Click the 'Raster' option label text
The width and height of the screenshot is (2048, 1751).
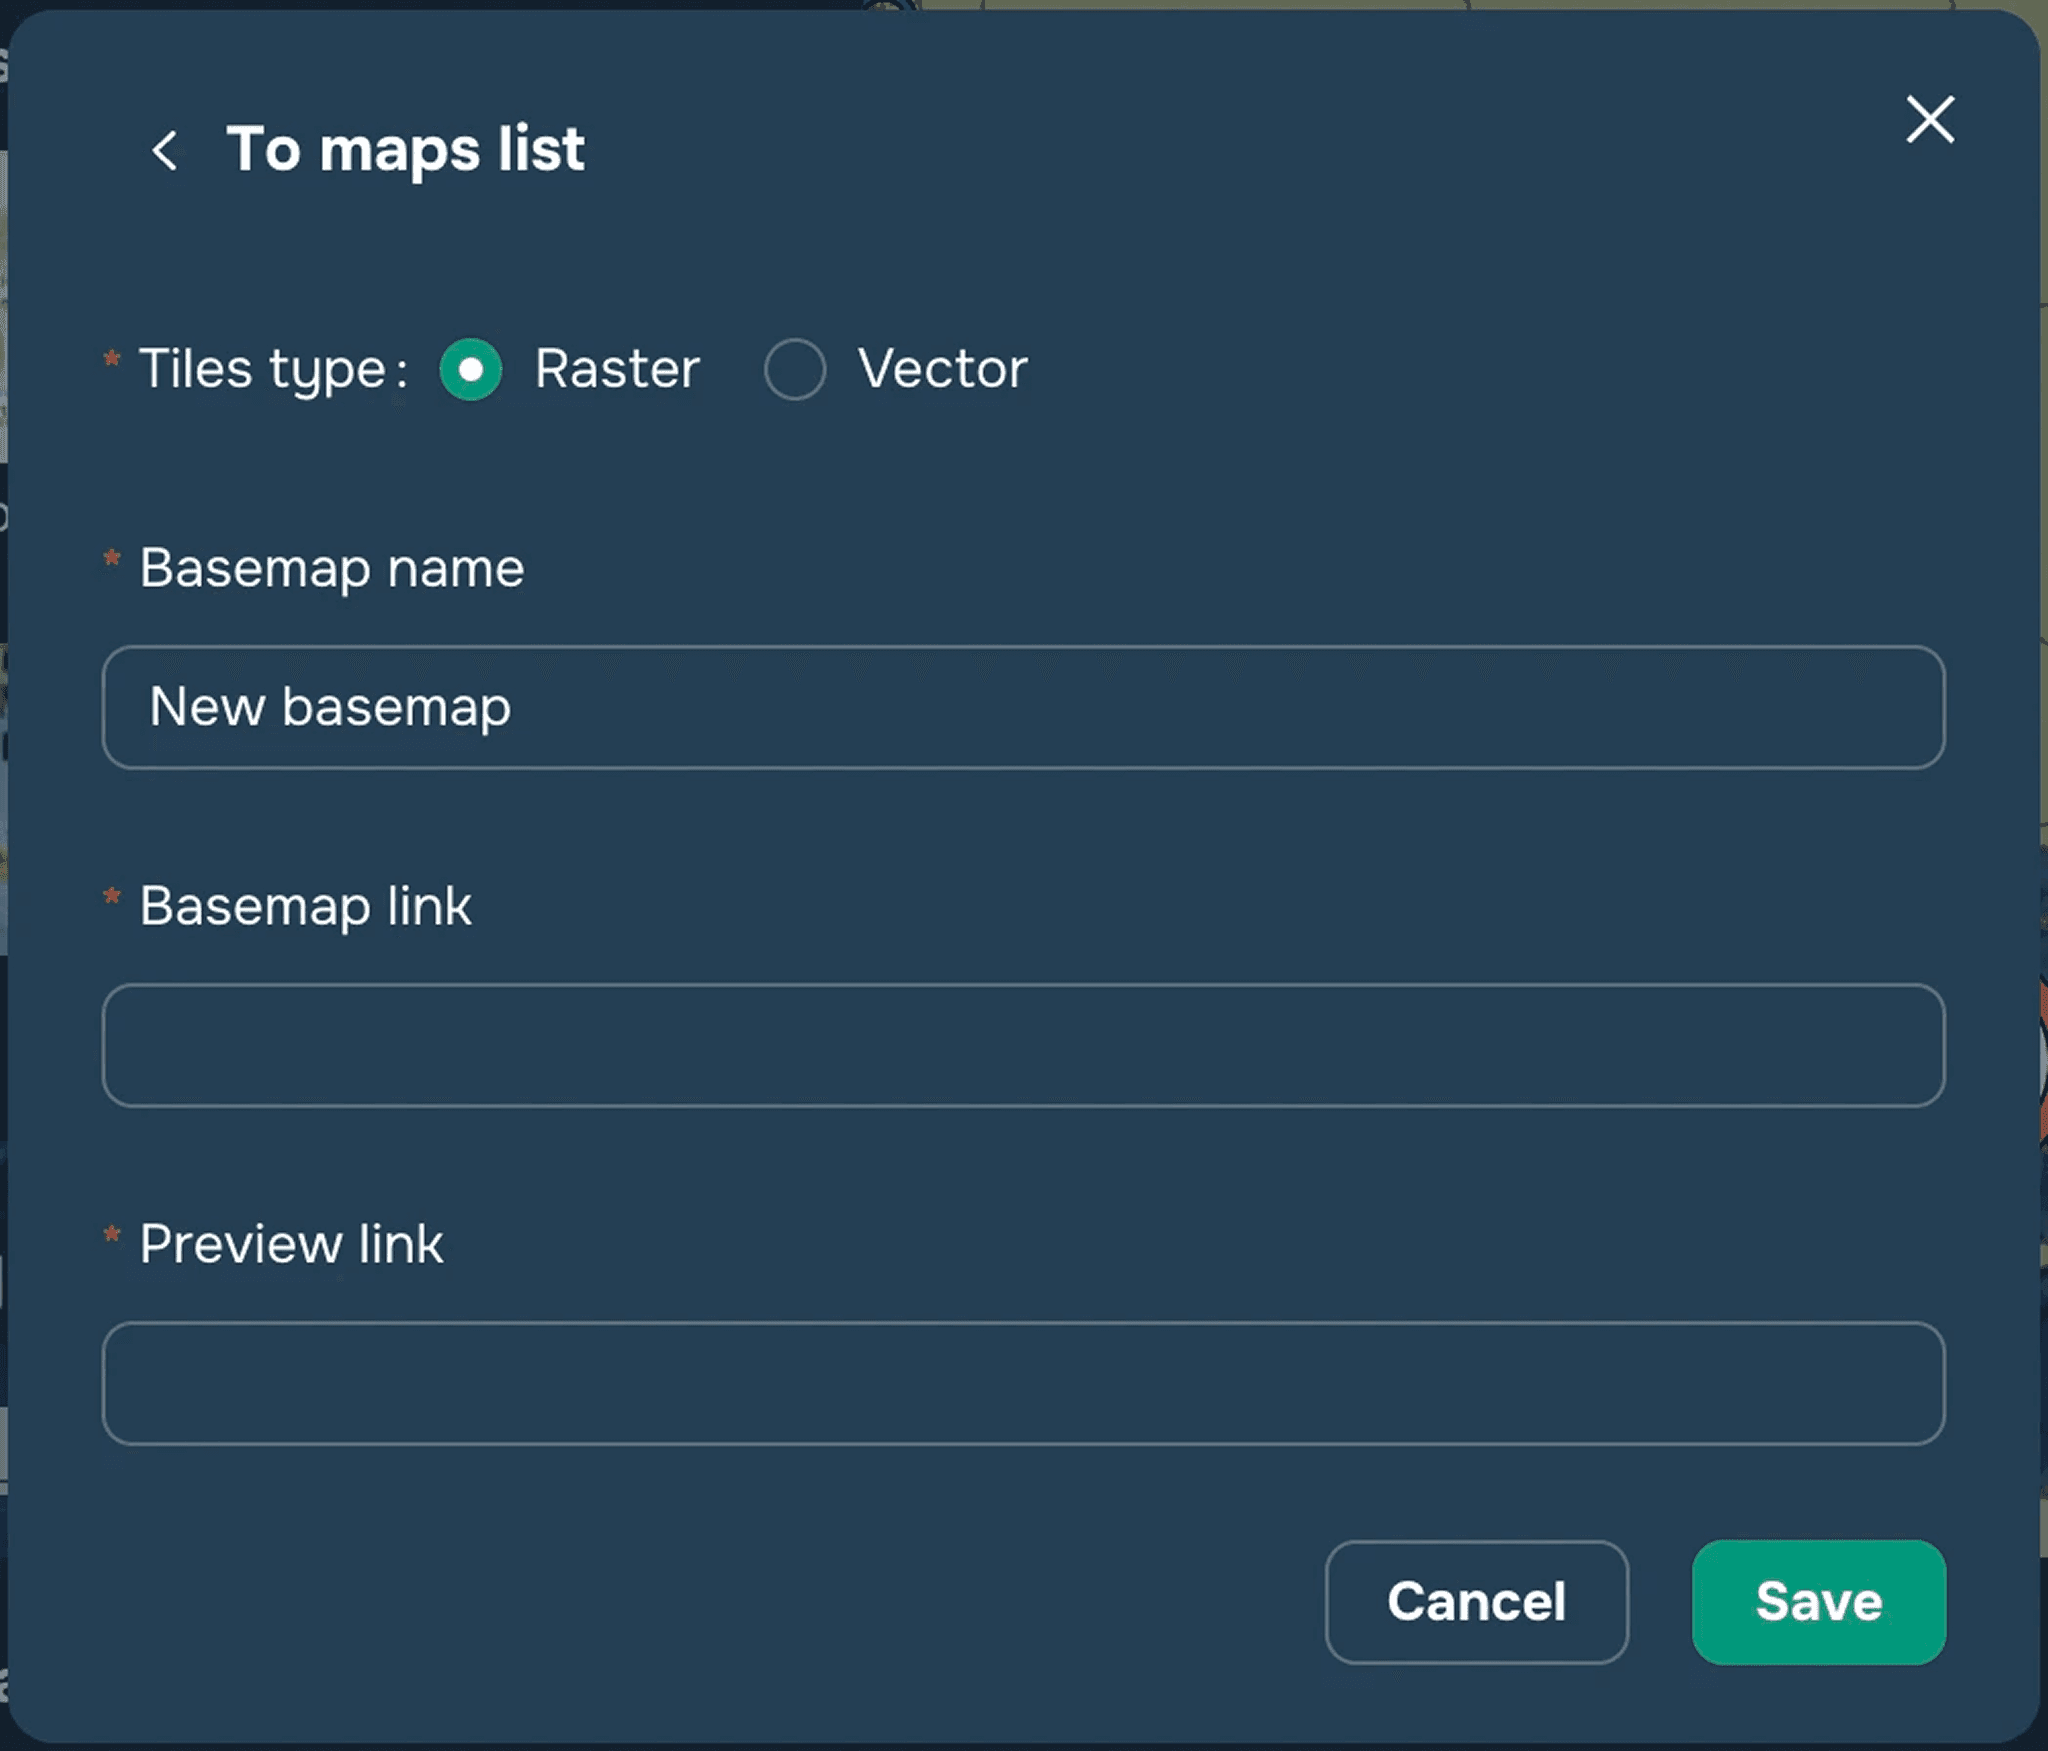coord(616,369)
